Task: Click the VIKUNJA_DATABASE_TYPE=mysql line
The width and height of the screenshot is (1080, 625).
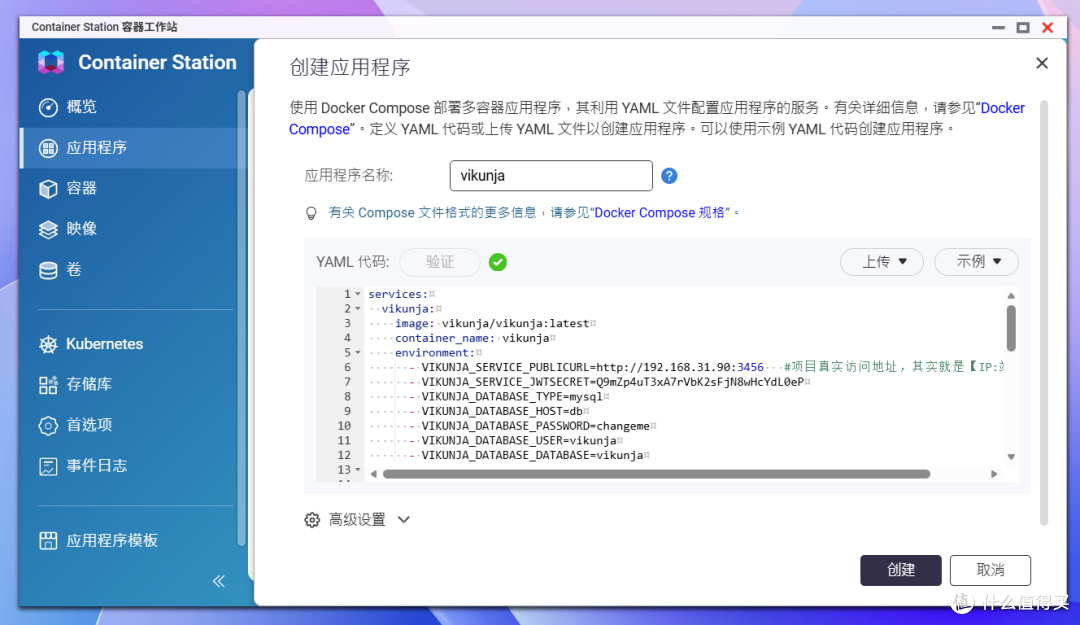Action: [512, 397]
